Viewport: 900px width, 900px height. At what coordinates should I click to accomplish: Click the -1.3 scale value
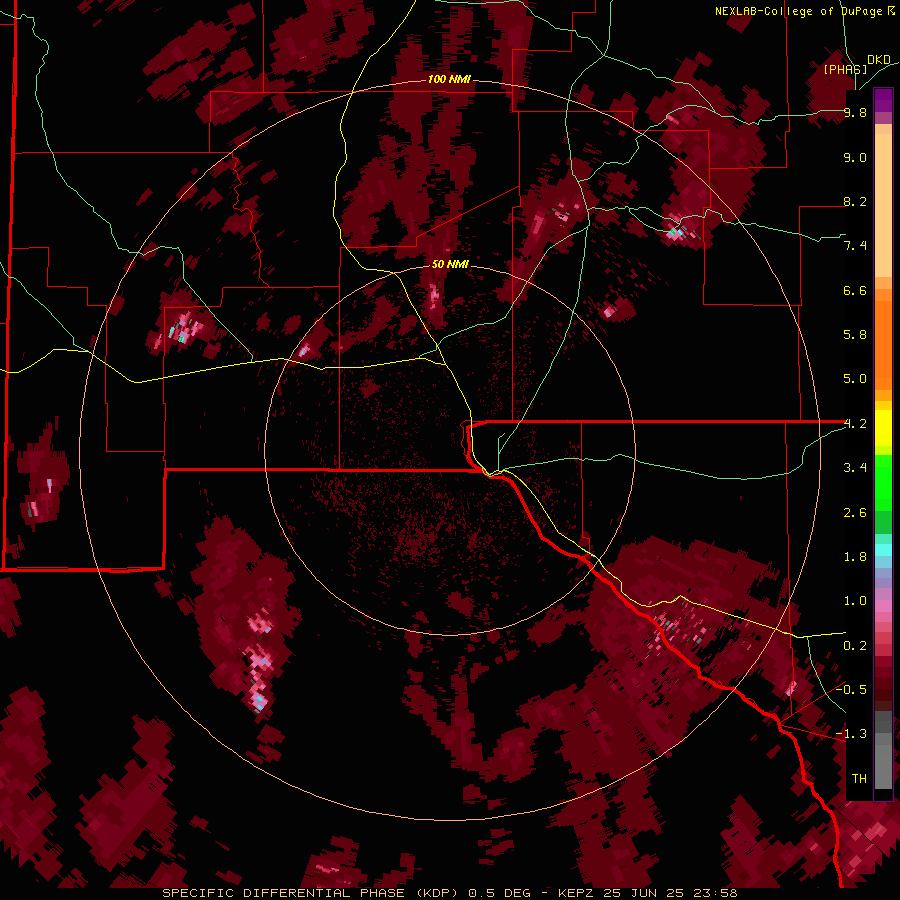point(852,734)
